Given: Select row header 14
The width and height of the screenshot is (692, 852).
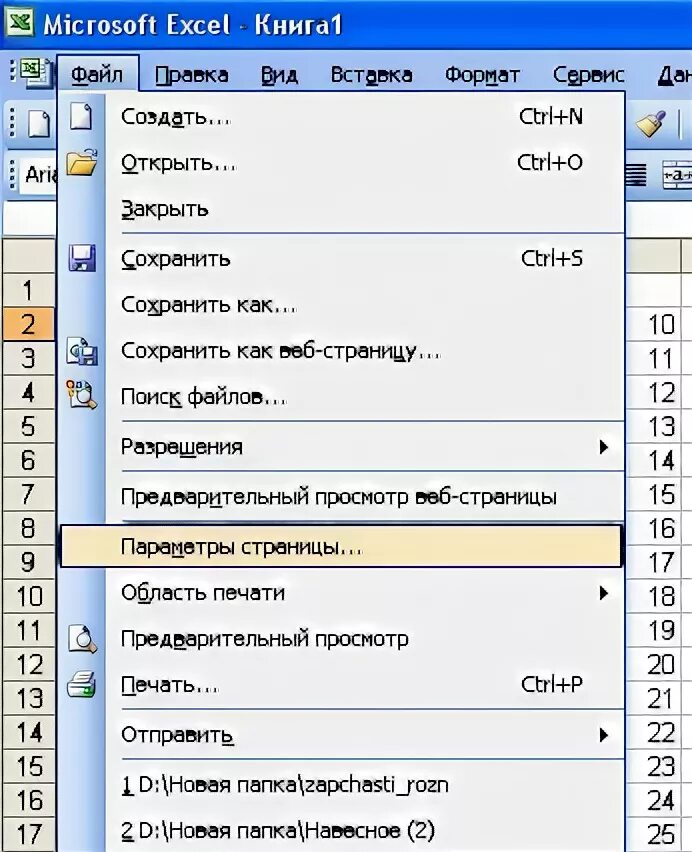Looking at the screenshot, I should click(x=28, y=732).
